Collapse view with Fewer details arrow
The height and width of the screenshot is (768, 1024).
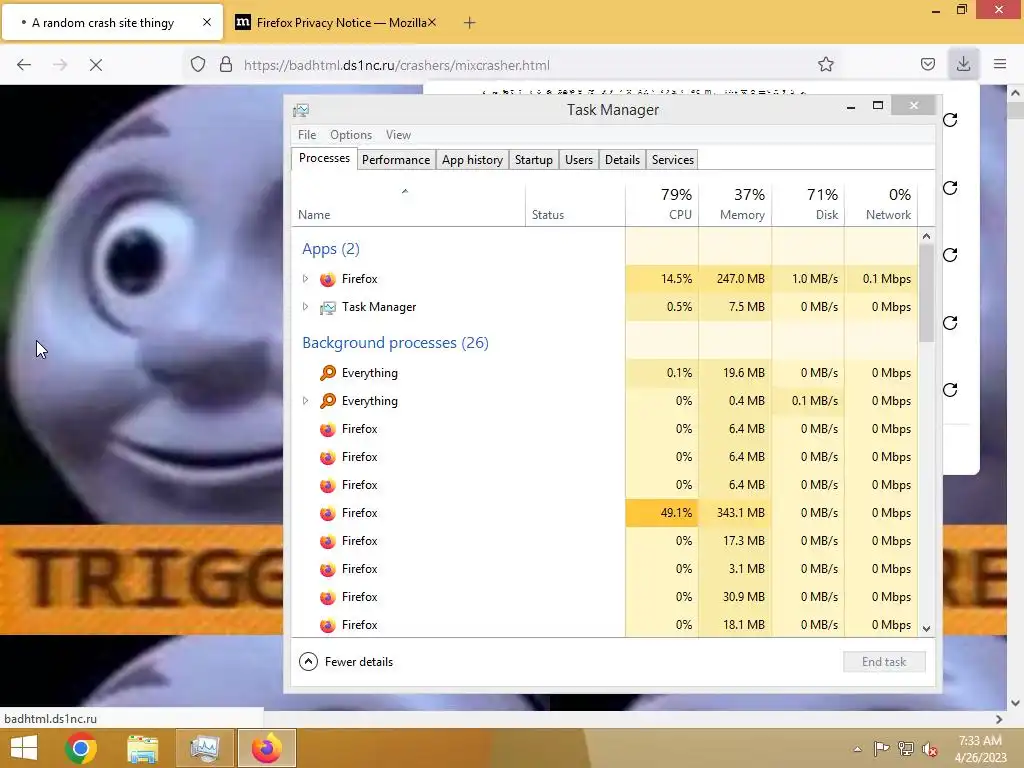pos(308,662)
